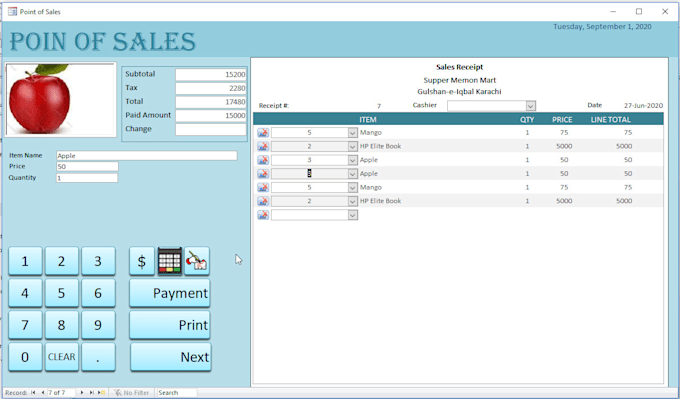Click the Access form icon in title bar
This screenshot has width=680, height=399.
[x=13, y=11]
